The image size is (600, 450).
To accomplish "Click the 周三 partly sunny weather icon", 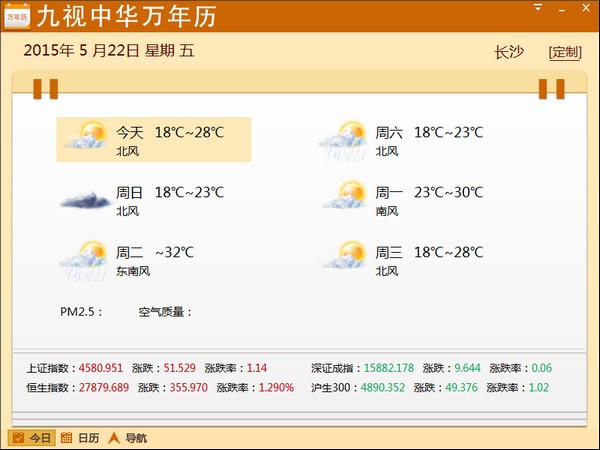I will (345, 255).
